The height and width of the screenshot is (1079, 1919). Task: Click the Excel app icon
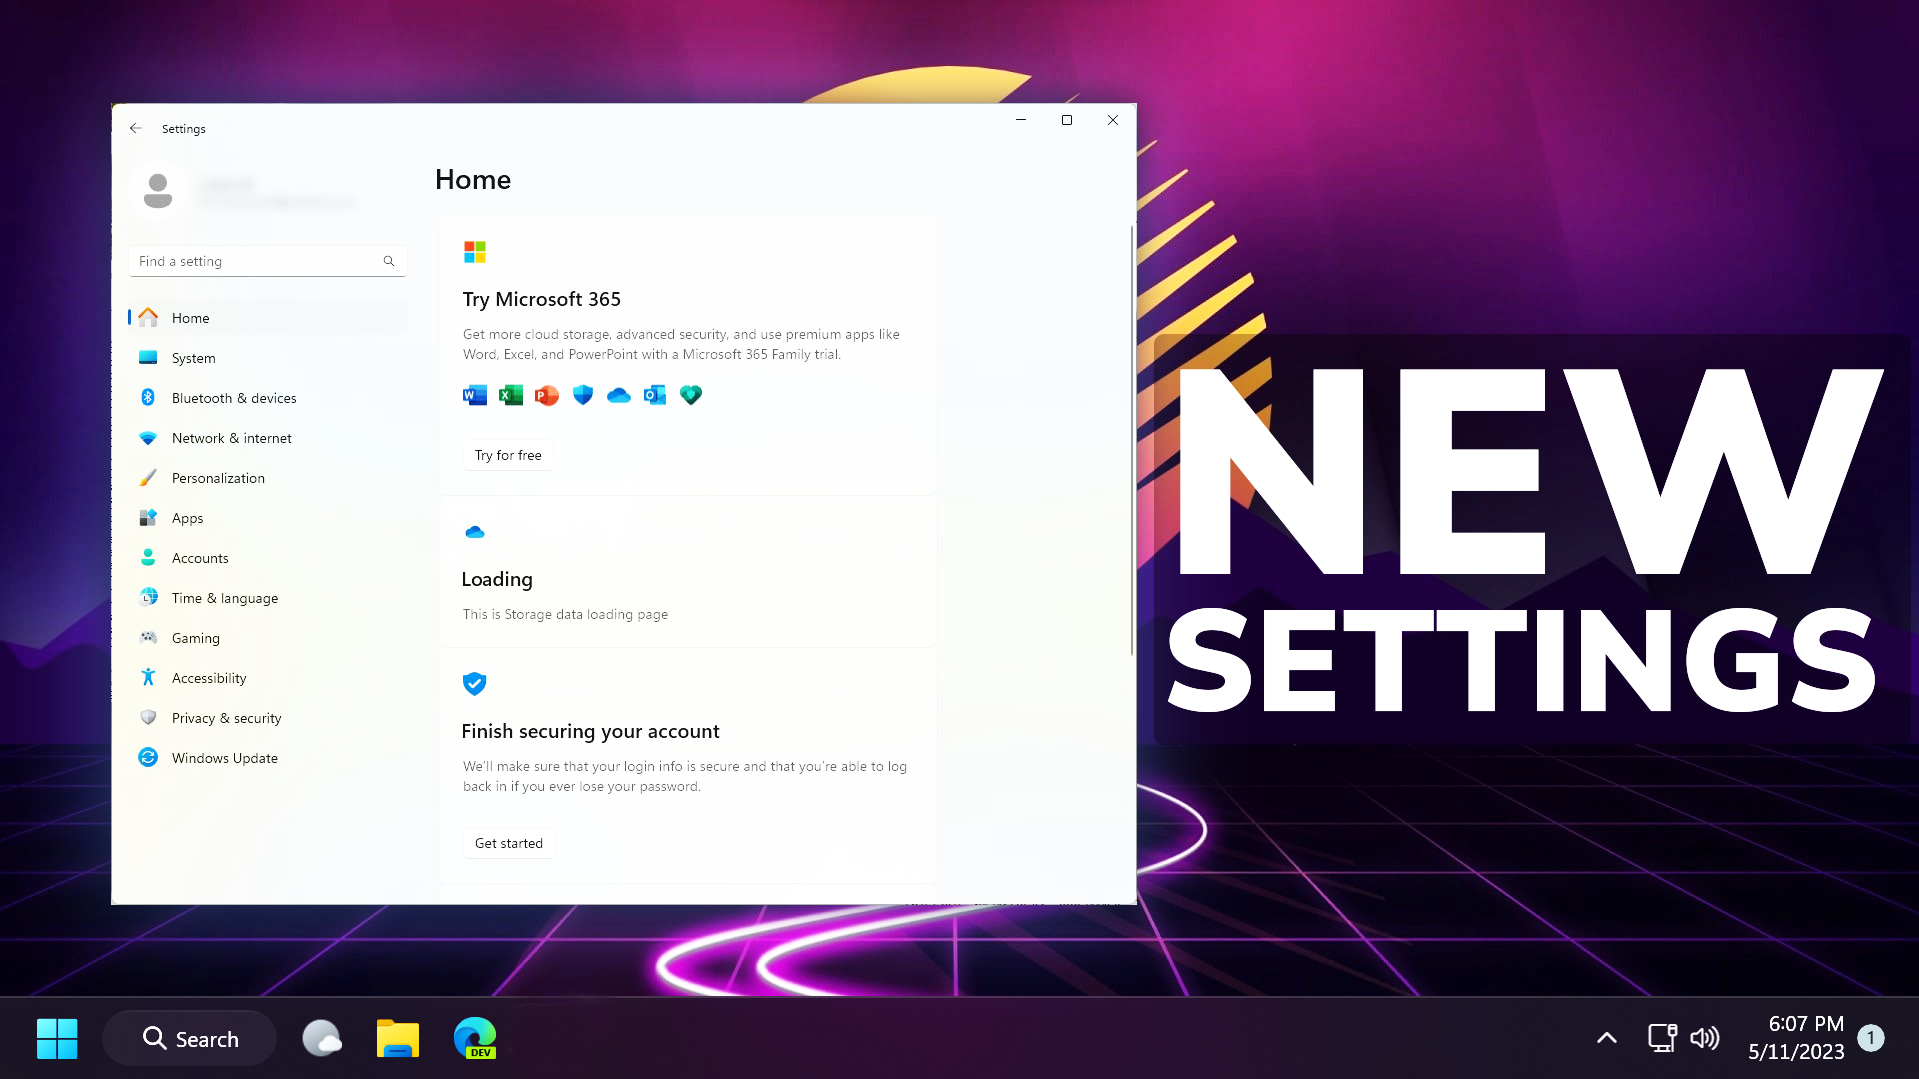[510, 395]
